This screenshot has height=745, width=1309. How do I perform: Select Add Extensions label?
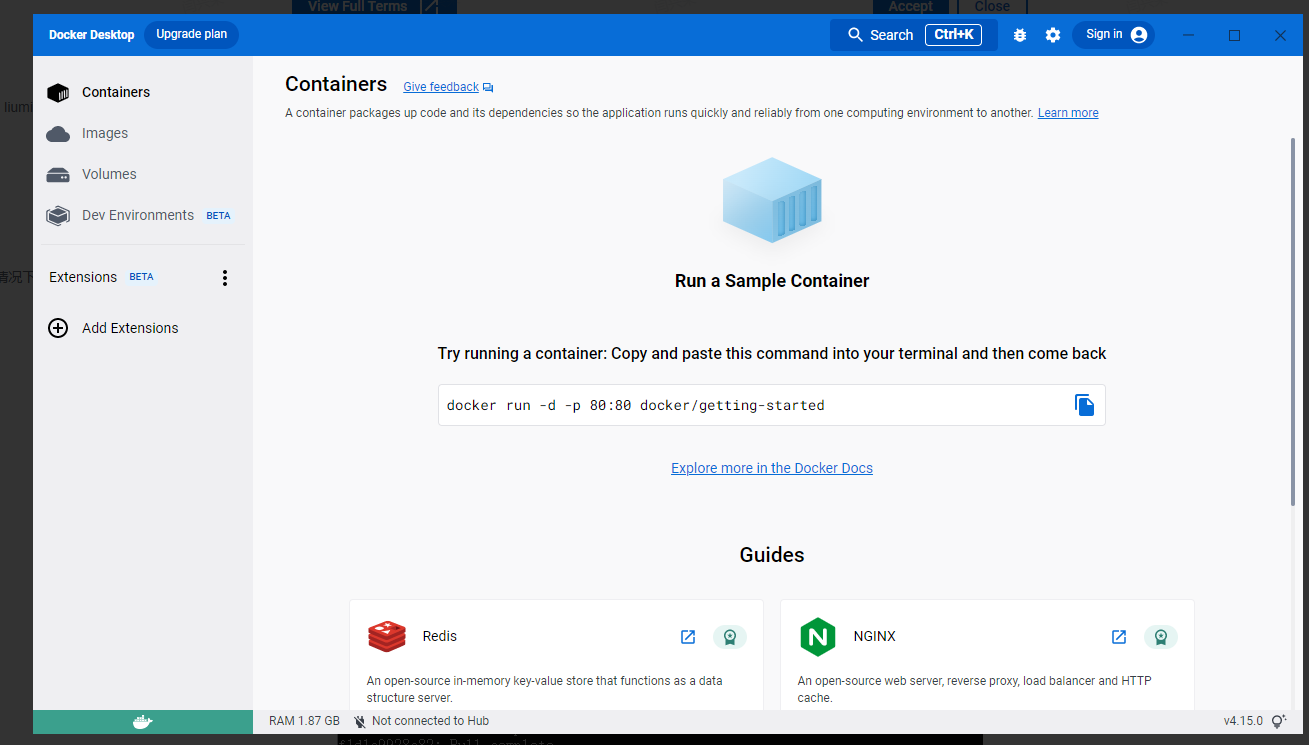pyautogui.click(x=130, y=328)
